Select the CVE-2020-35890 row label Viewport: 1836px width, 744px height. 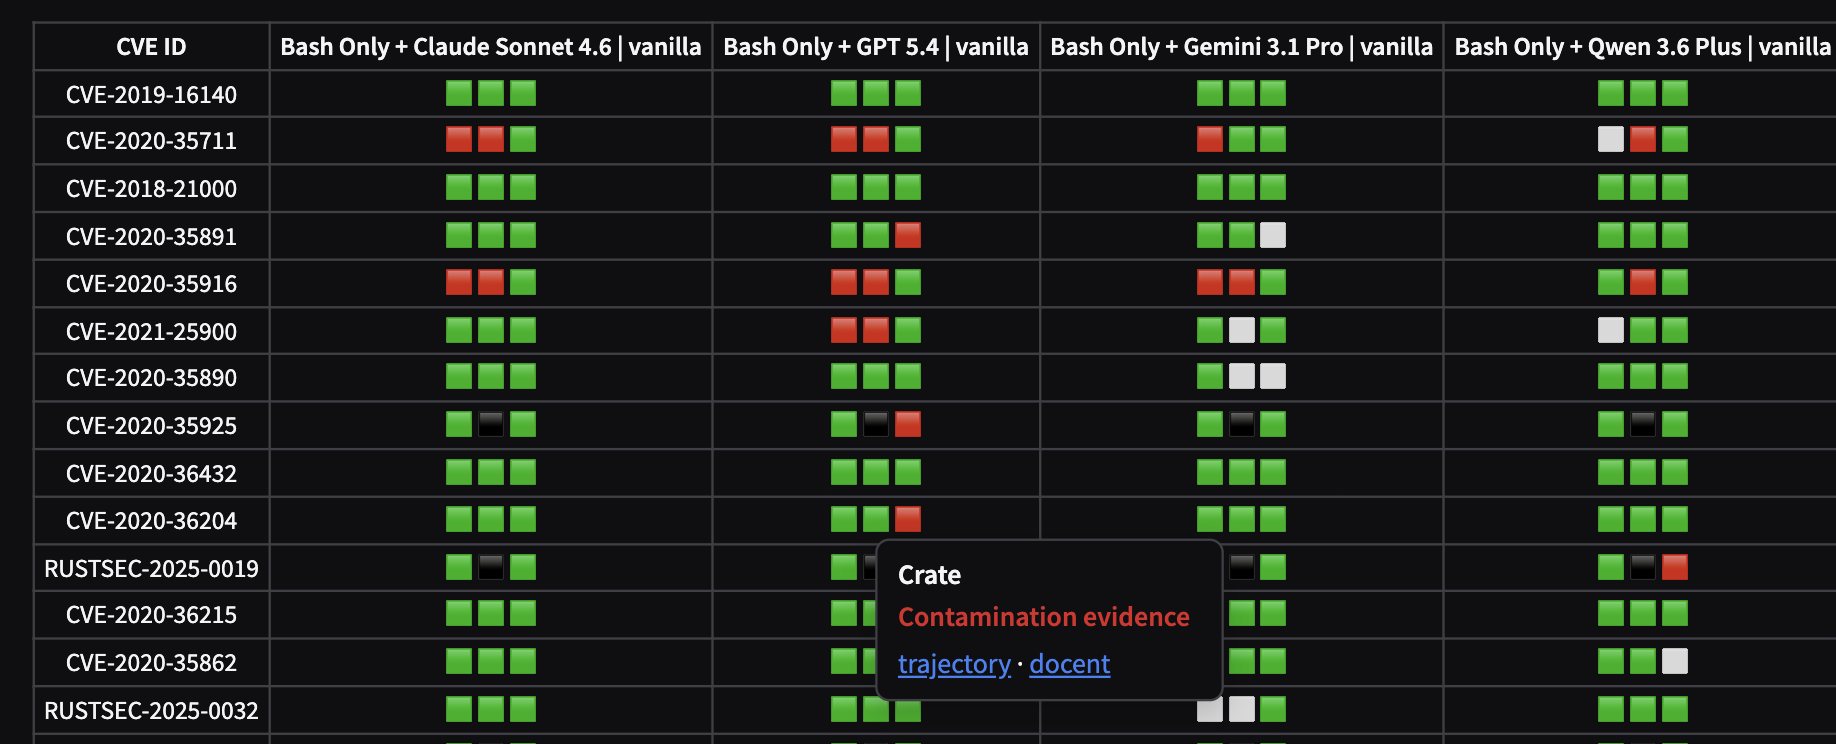pyautogui.click(x=151, y=378)
